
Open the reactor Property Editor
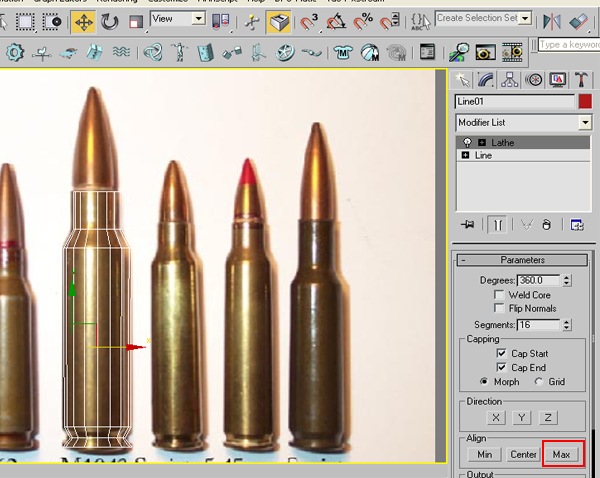point(427,52)
